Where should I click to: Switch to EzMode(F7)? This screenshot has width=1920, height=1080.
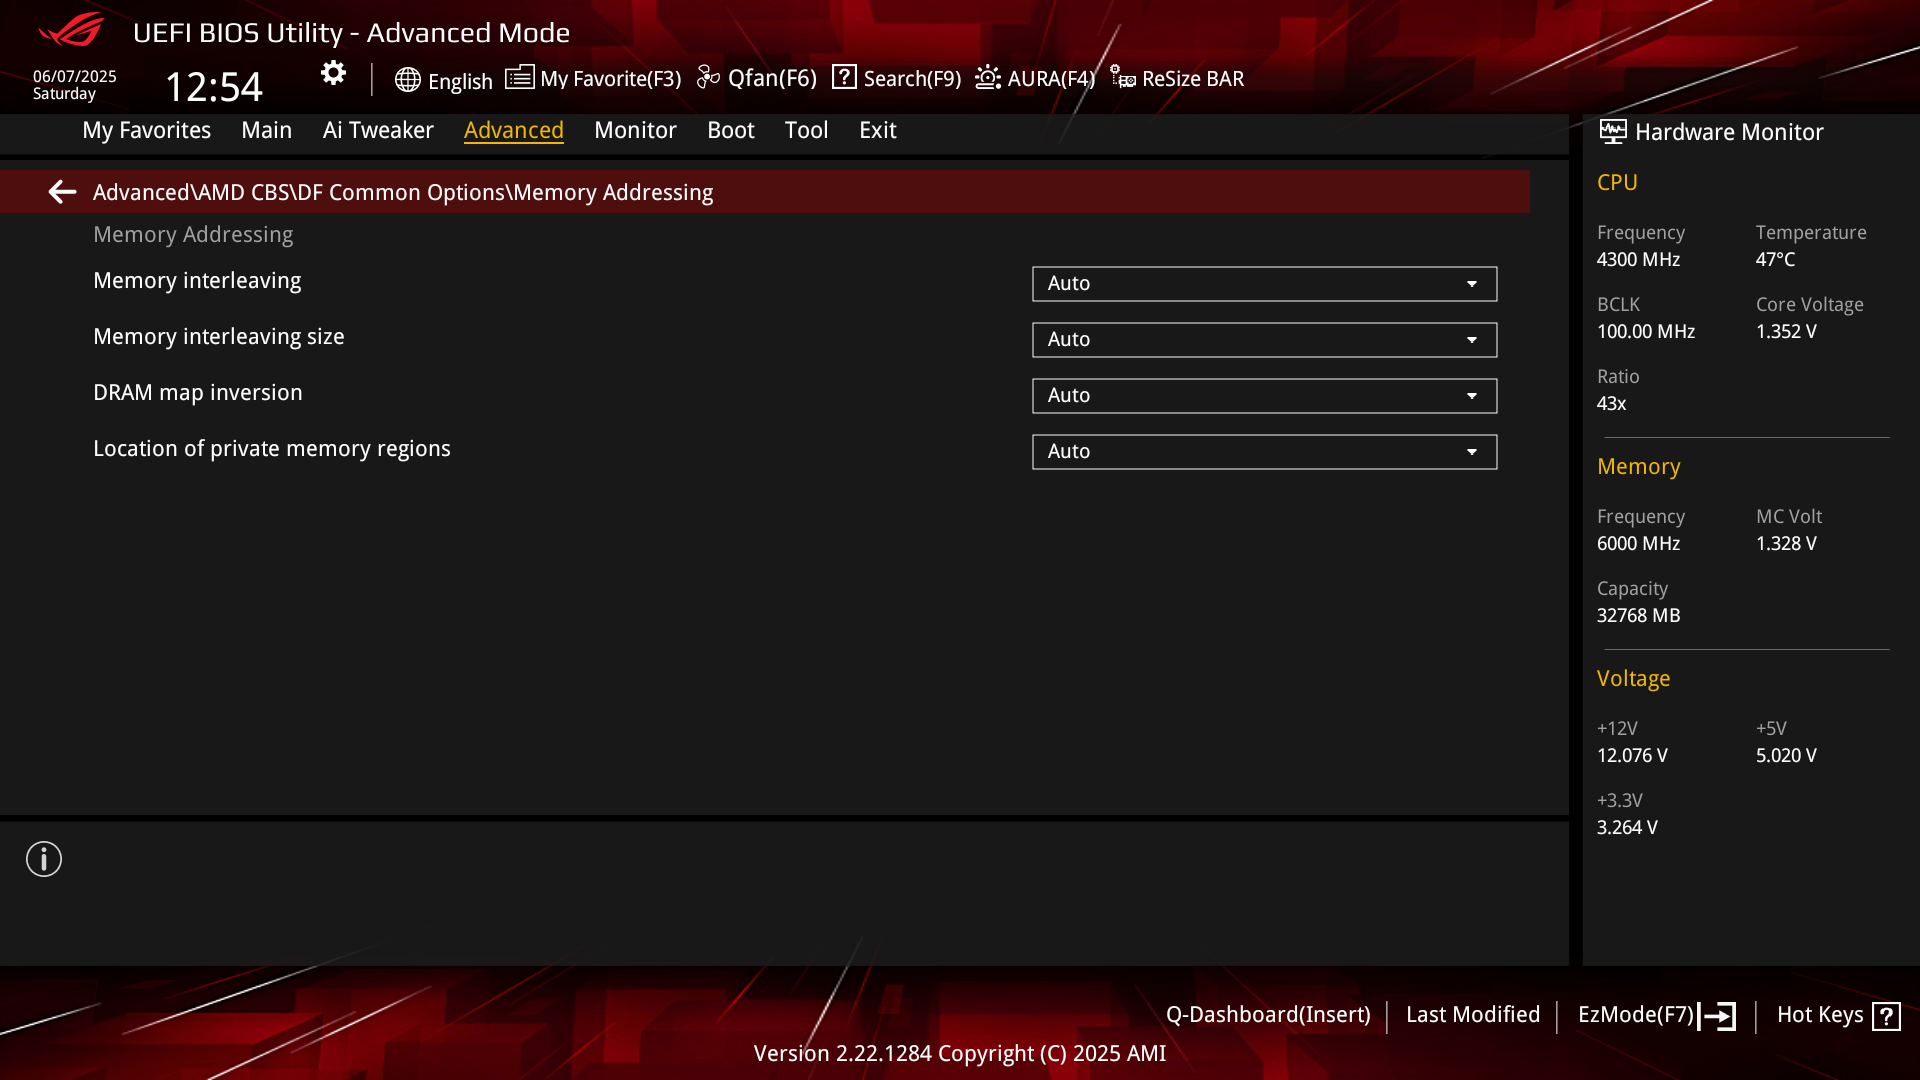coord(1636,1014)
